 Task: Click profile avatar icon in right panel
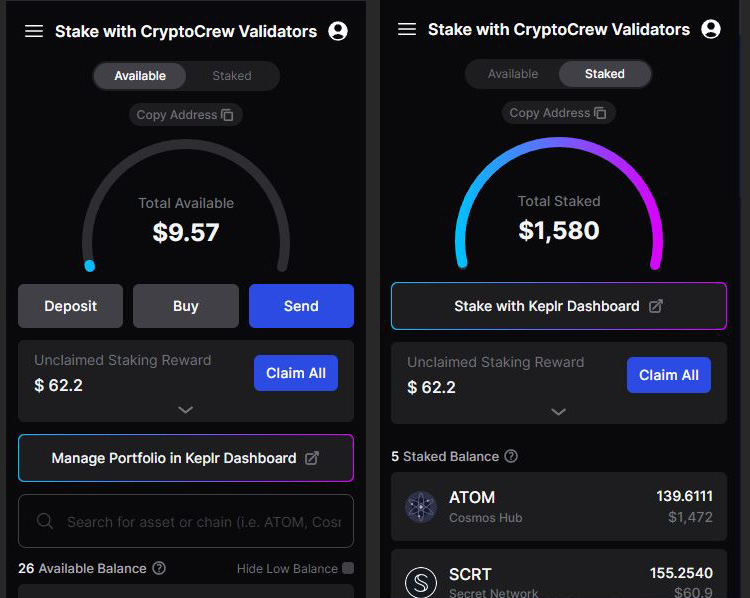711,29
